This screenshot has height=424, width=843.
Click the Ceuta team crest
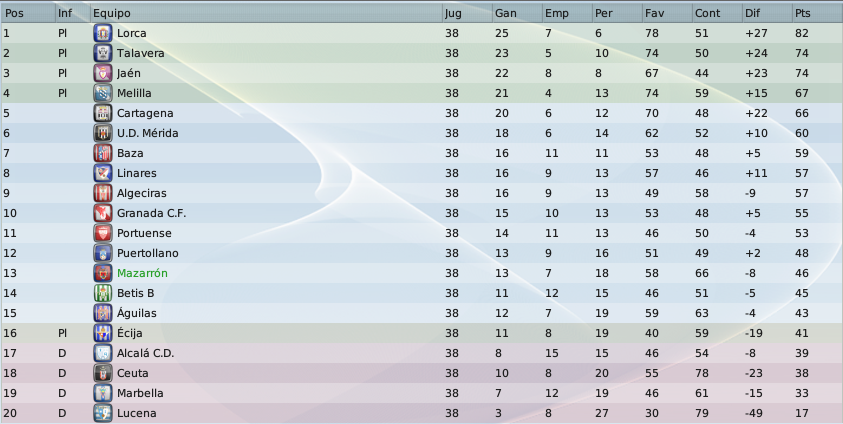coord(103,373)
